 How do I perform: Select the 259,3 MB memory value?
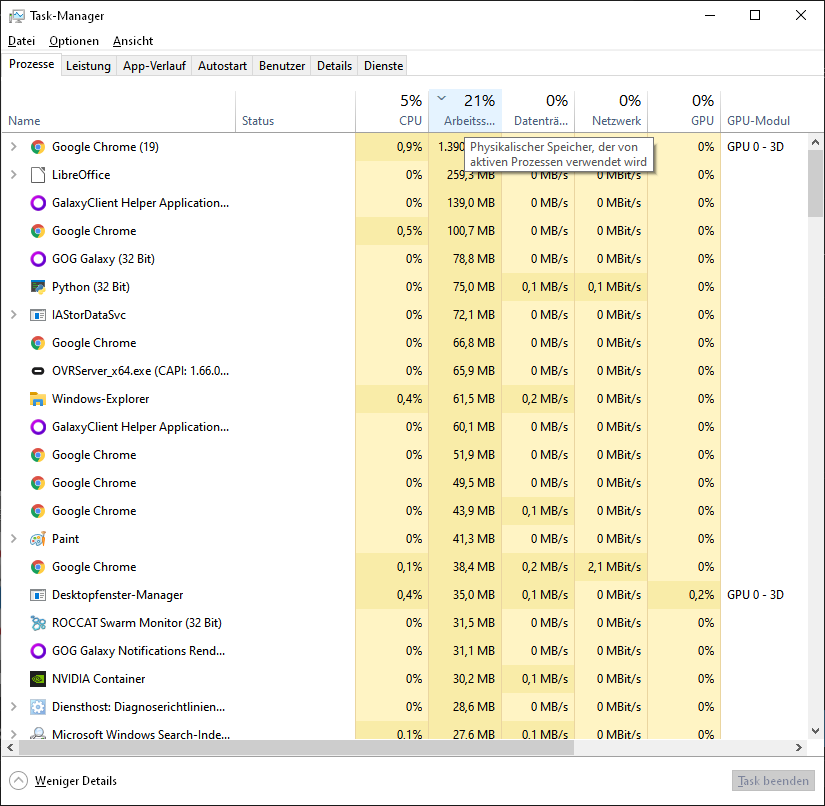pos(465,175)
